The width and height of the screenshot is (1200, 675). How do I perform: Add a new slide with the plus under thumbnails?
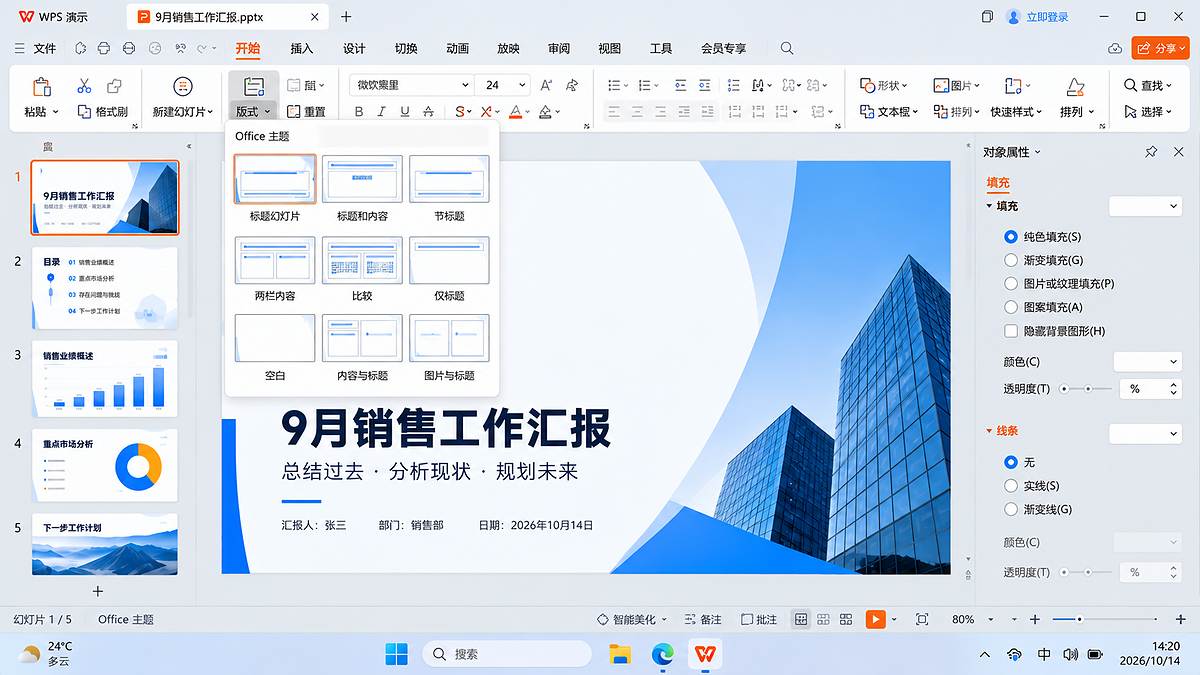click(x=98, y=591)
